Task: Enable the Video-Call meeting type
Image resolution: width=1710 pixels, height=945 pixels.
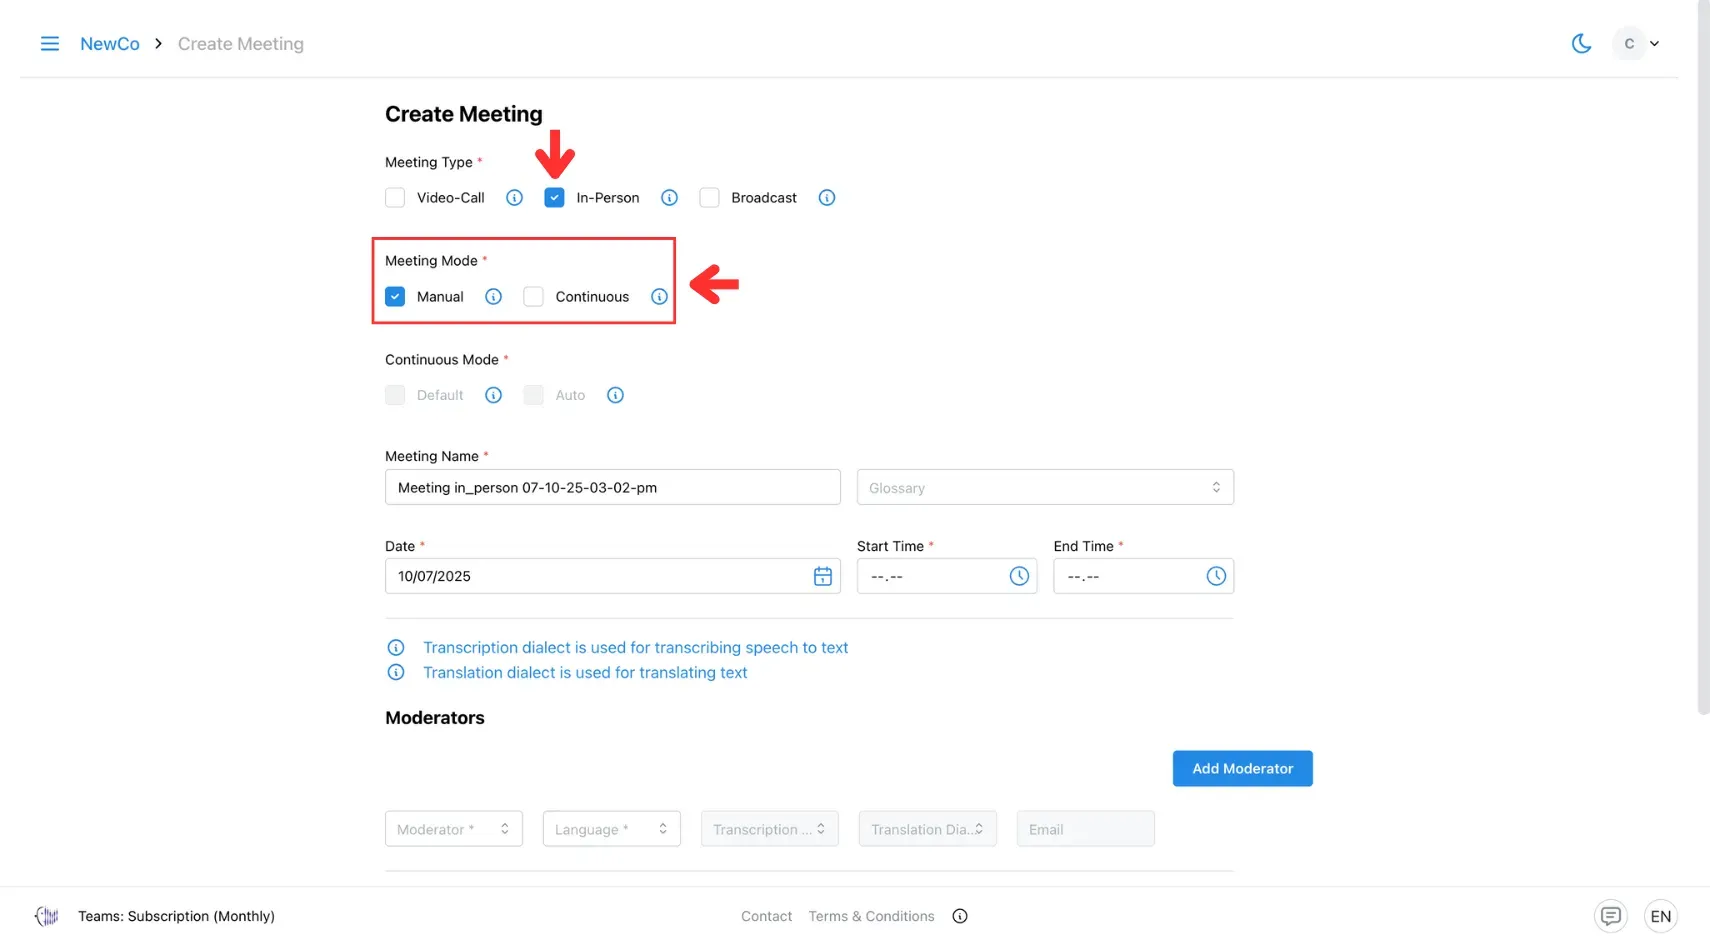Action: tap(394, 197)
